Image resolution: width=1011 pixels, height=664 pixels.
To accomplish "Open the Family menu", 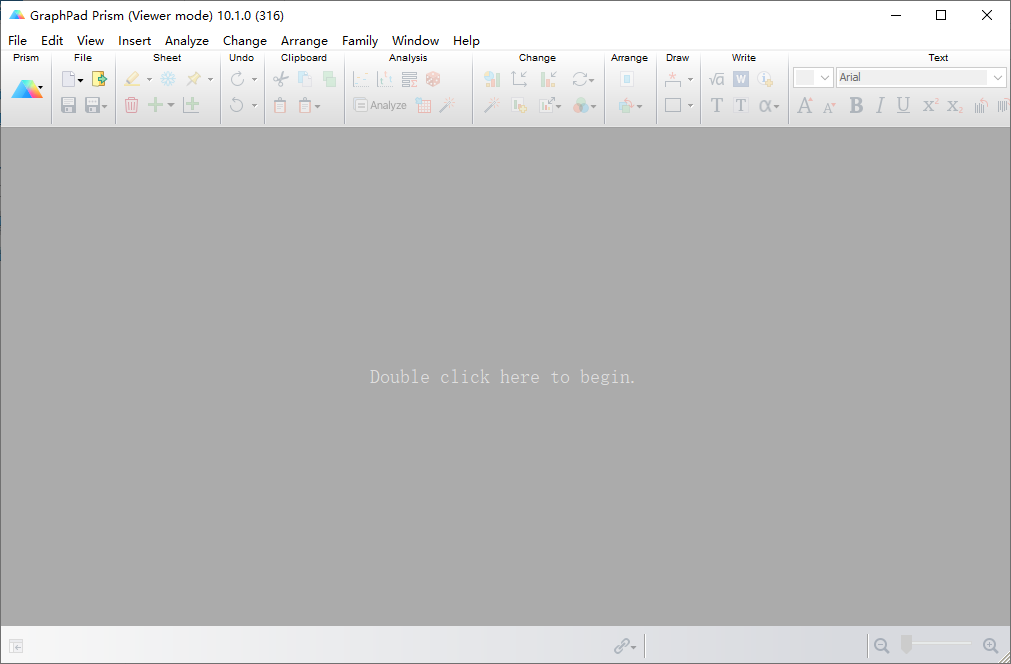I will click(360, 40).
